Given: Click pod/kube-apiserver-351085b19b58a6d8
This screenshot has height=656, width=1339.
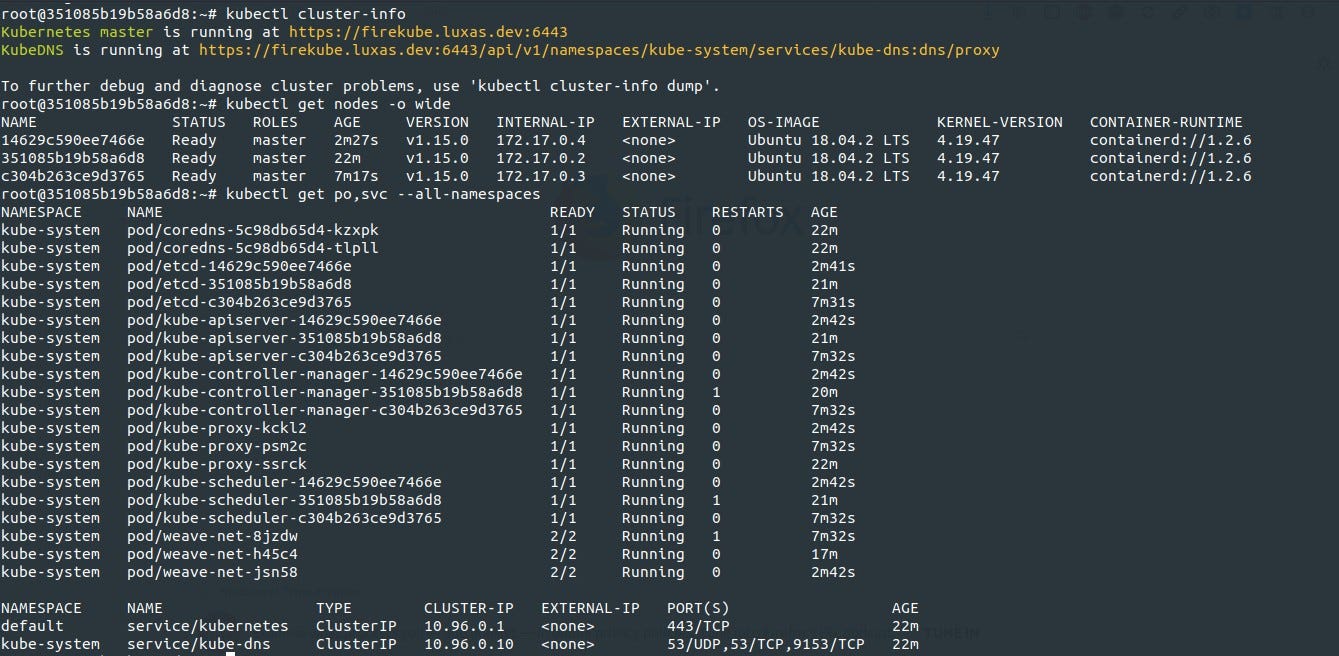Looking at the screenshot, I should tap(284, 338).
